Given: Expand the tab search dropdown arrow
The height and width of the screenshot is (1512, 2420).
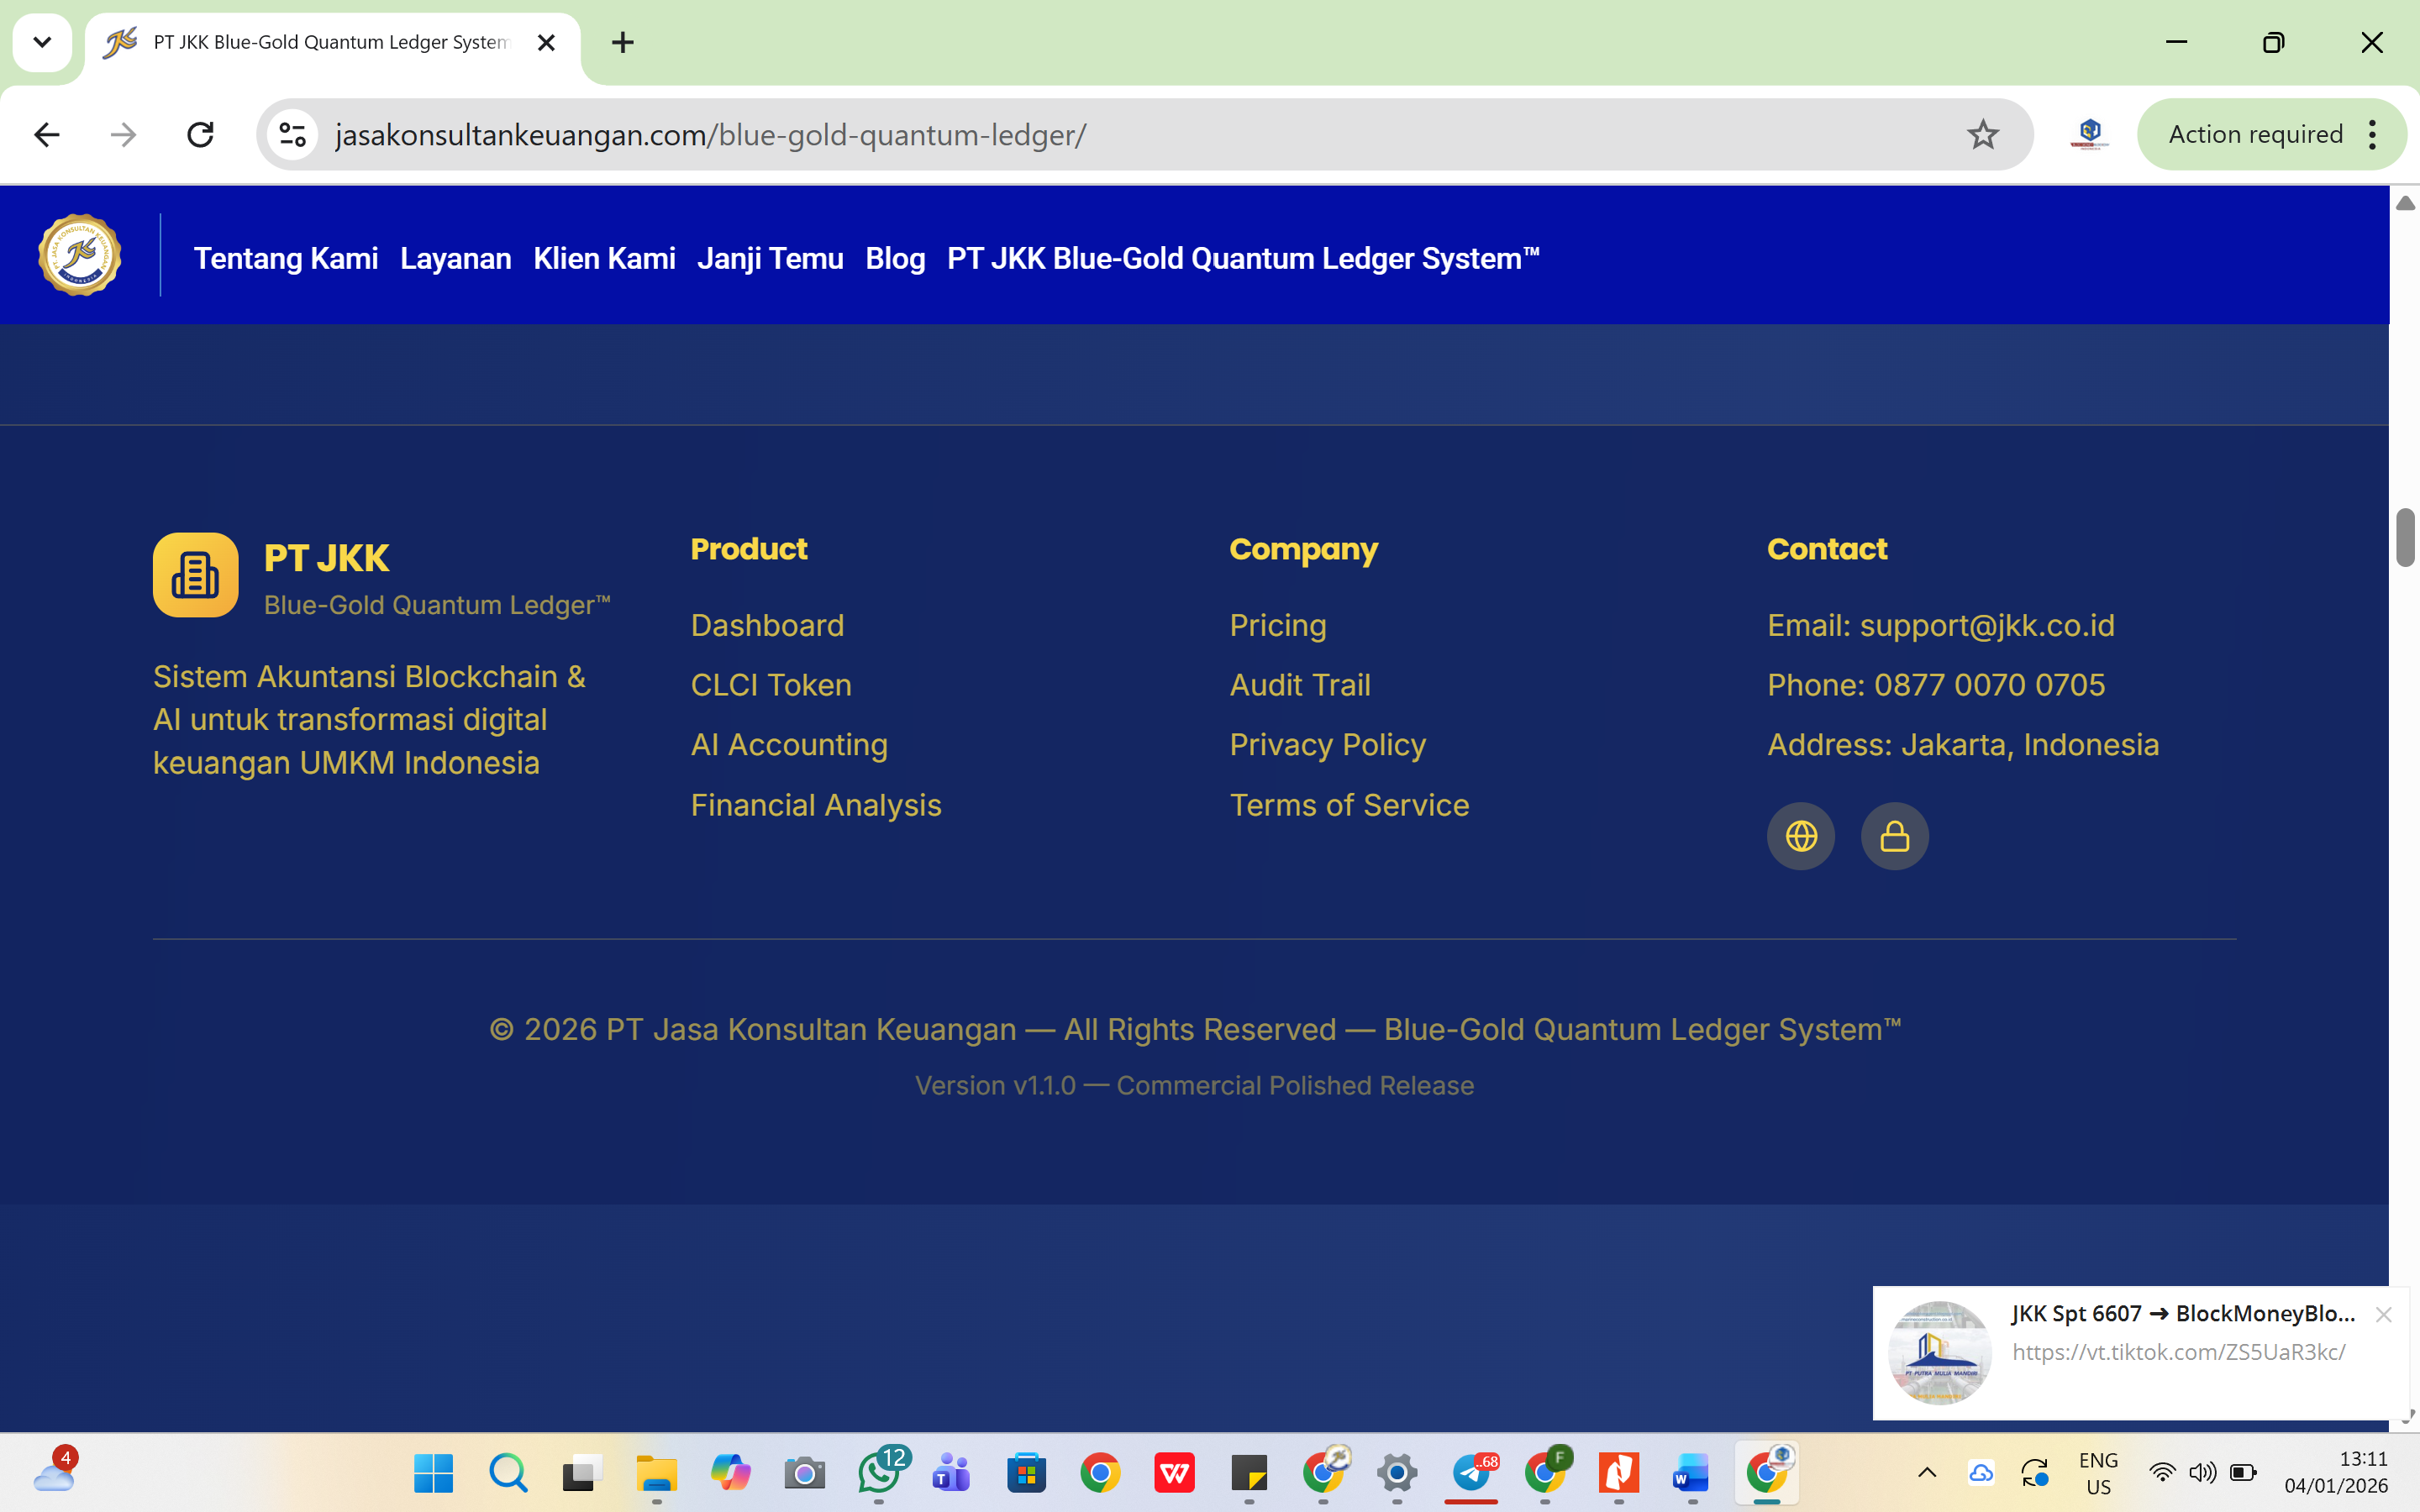Looking at the screenshot, I should (x=42, y=42).
